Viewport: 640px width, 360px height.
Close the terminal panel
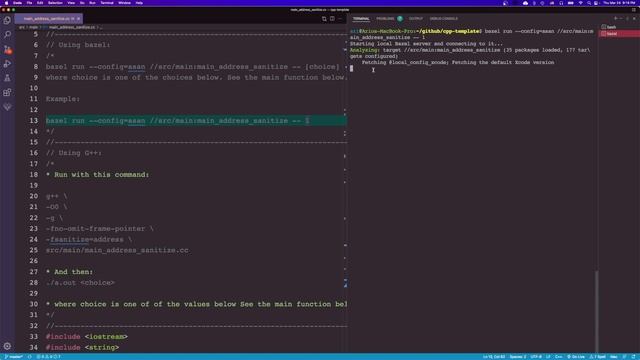pos(634,18)
